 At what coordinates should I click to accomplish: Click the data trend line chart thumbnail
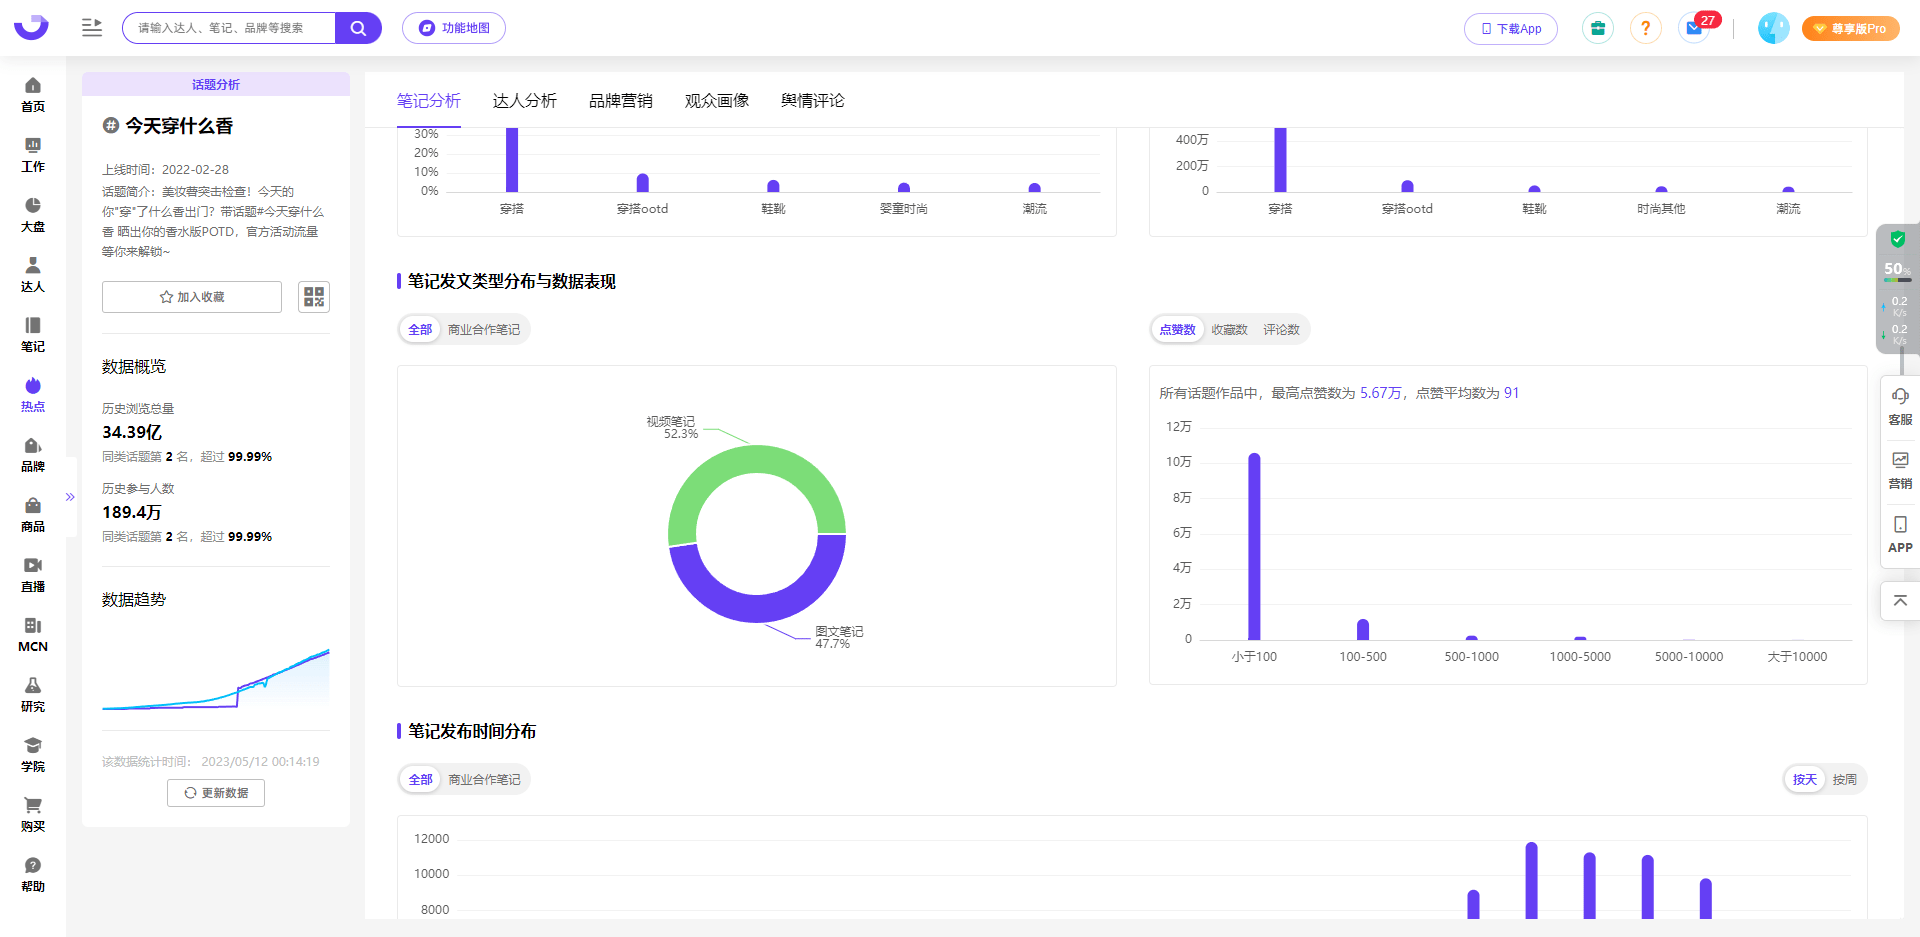click(216, 680)
